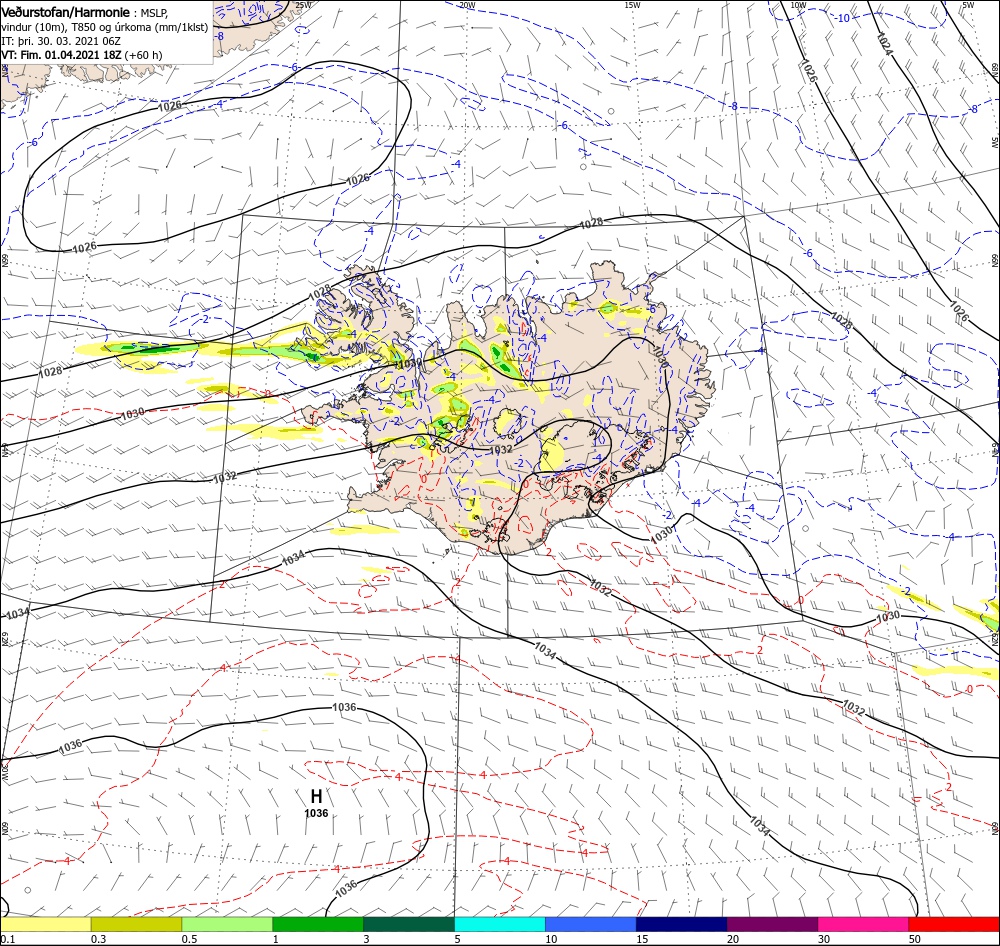The width and height of the screenshot is (1000, 946).
Task: Select the navy 15 mm legend swatch
Action: [681, 924]
